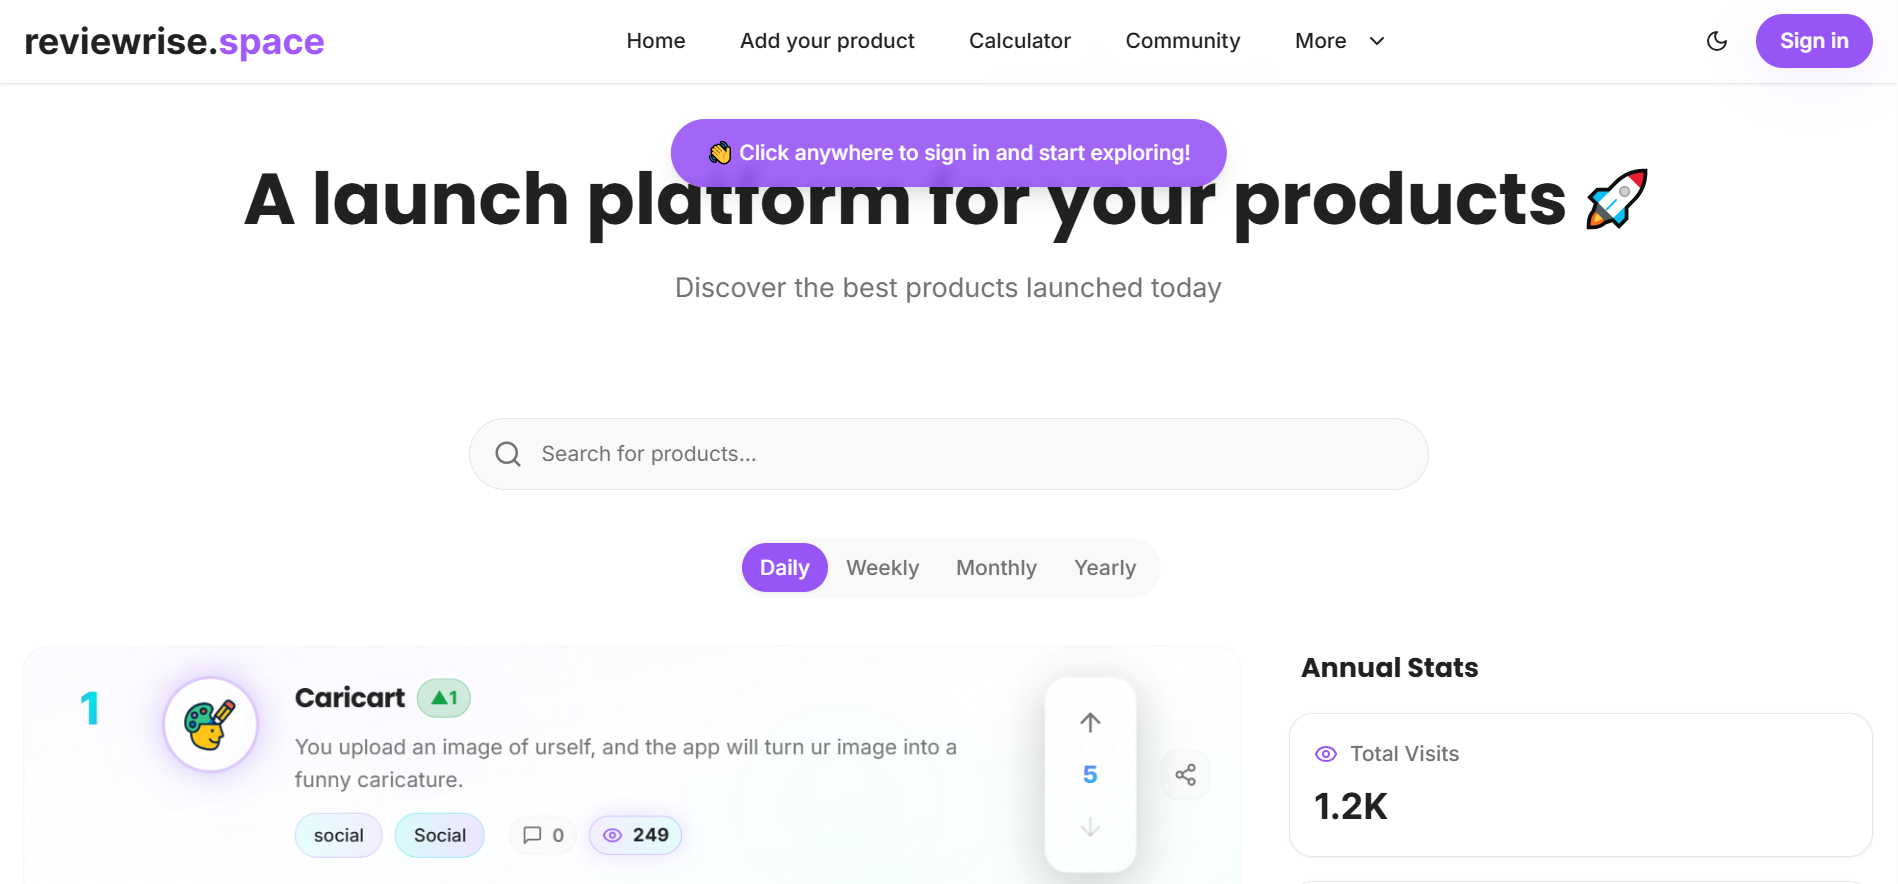
Task: Downvote the Caricart product
Action: tap(1090, 828)
